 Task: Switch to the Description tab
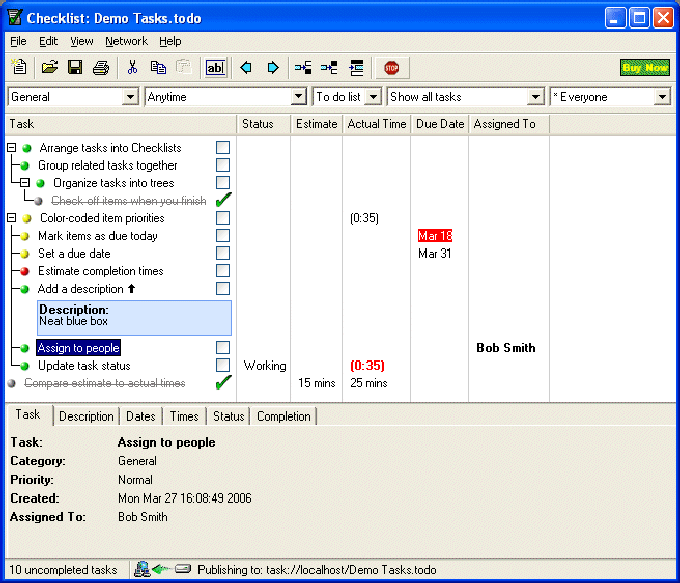[x=86, y=416]
